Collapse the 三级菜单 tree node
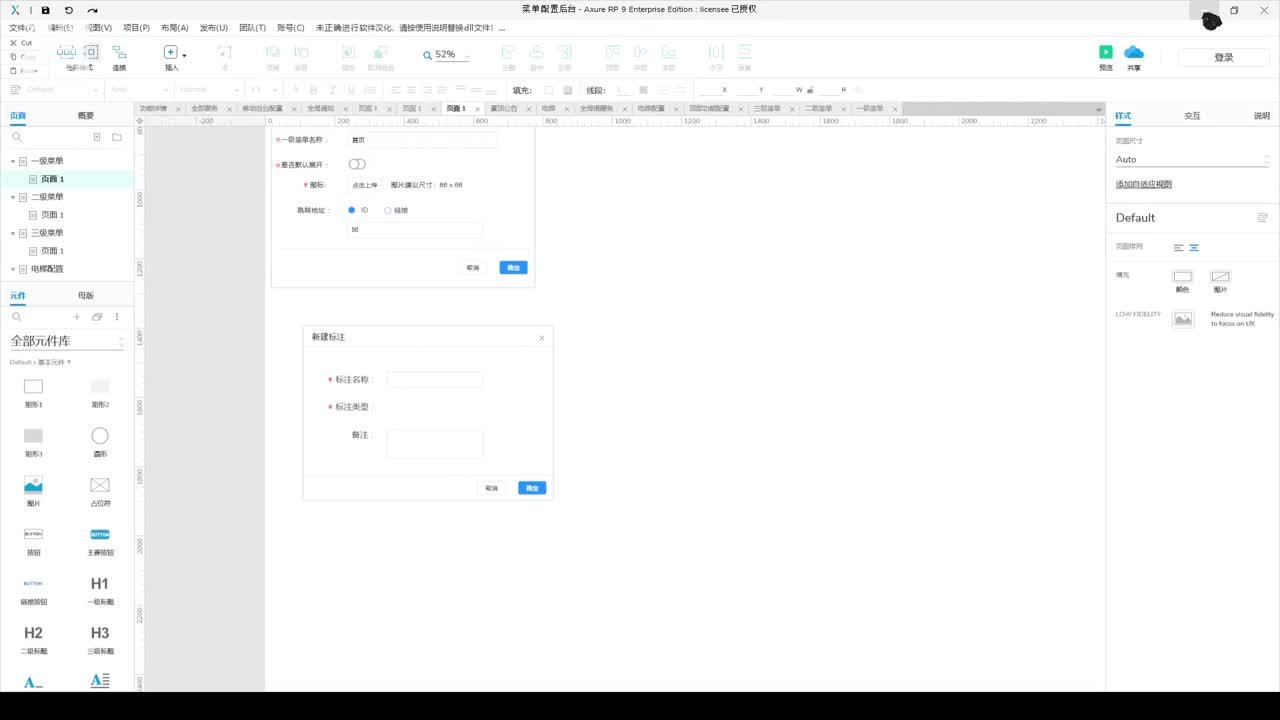This screenshot has width=1280, height=720. click(x=13, y=233)
